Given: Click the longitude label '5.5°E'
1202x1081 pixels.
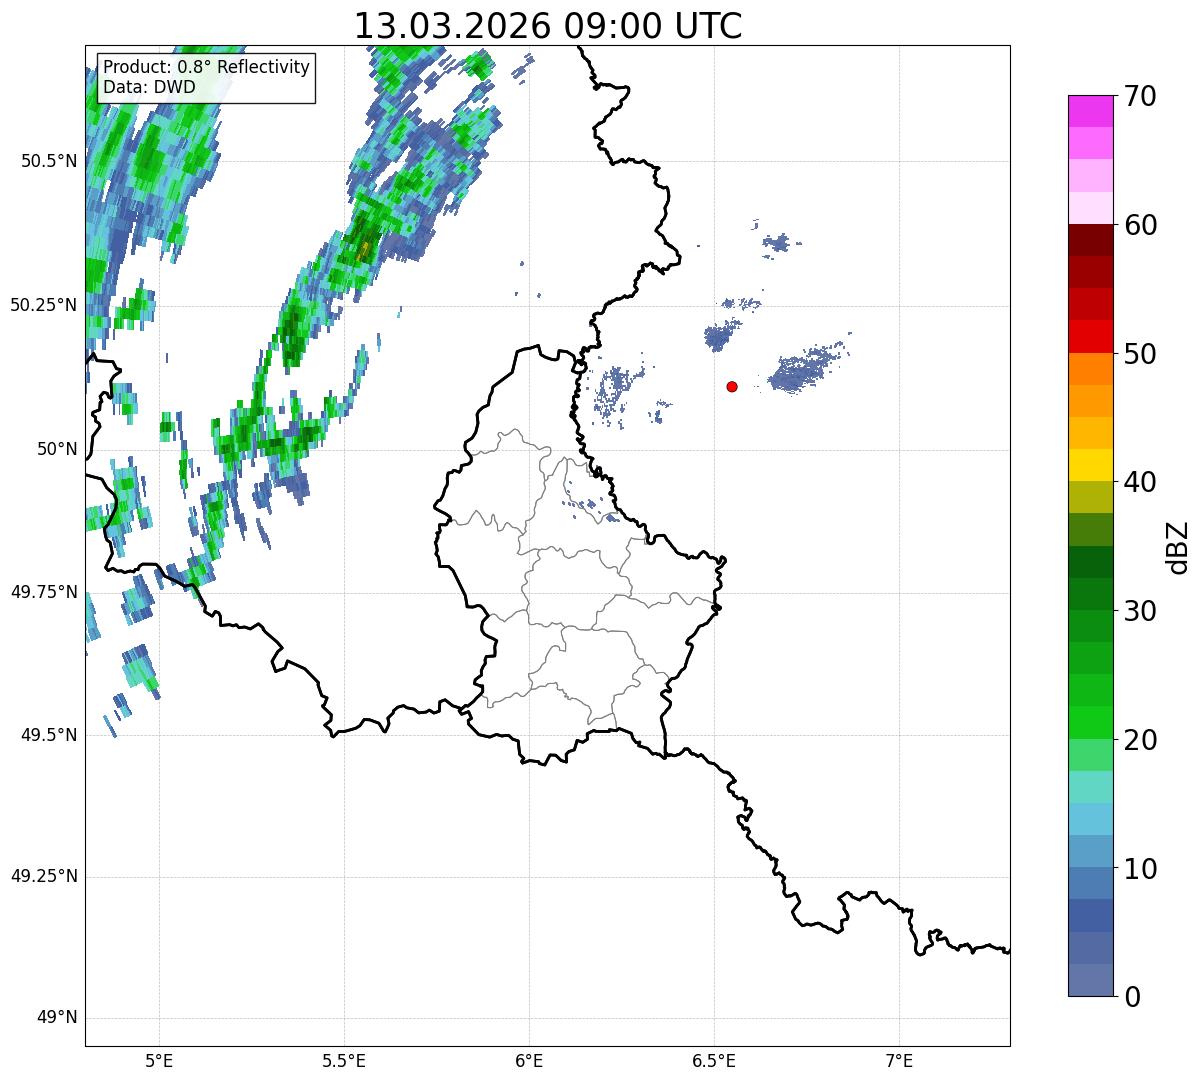Looking at the screenshot, I should tap(344, 1060).
